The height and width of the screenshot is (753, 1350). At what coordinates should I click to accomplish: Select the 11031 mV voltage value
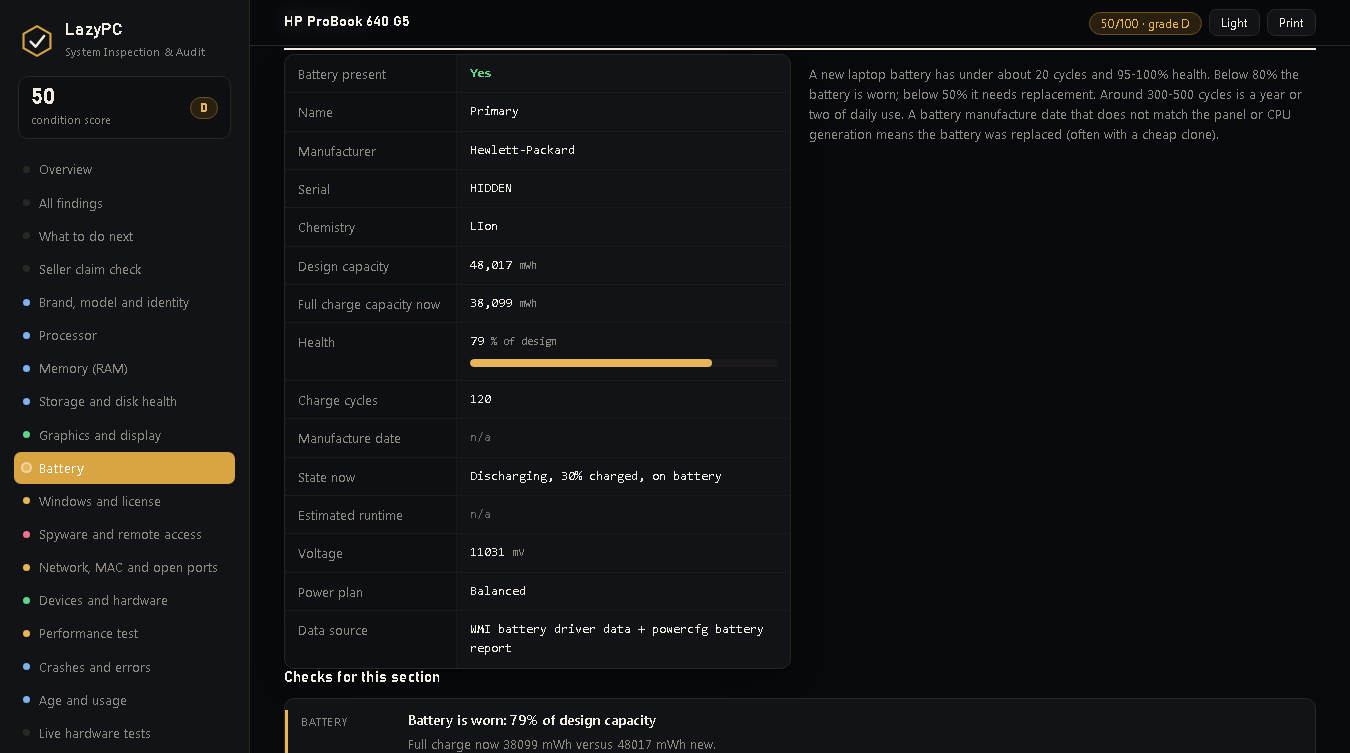coord(497,552)
